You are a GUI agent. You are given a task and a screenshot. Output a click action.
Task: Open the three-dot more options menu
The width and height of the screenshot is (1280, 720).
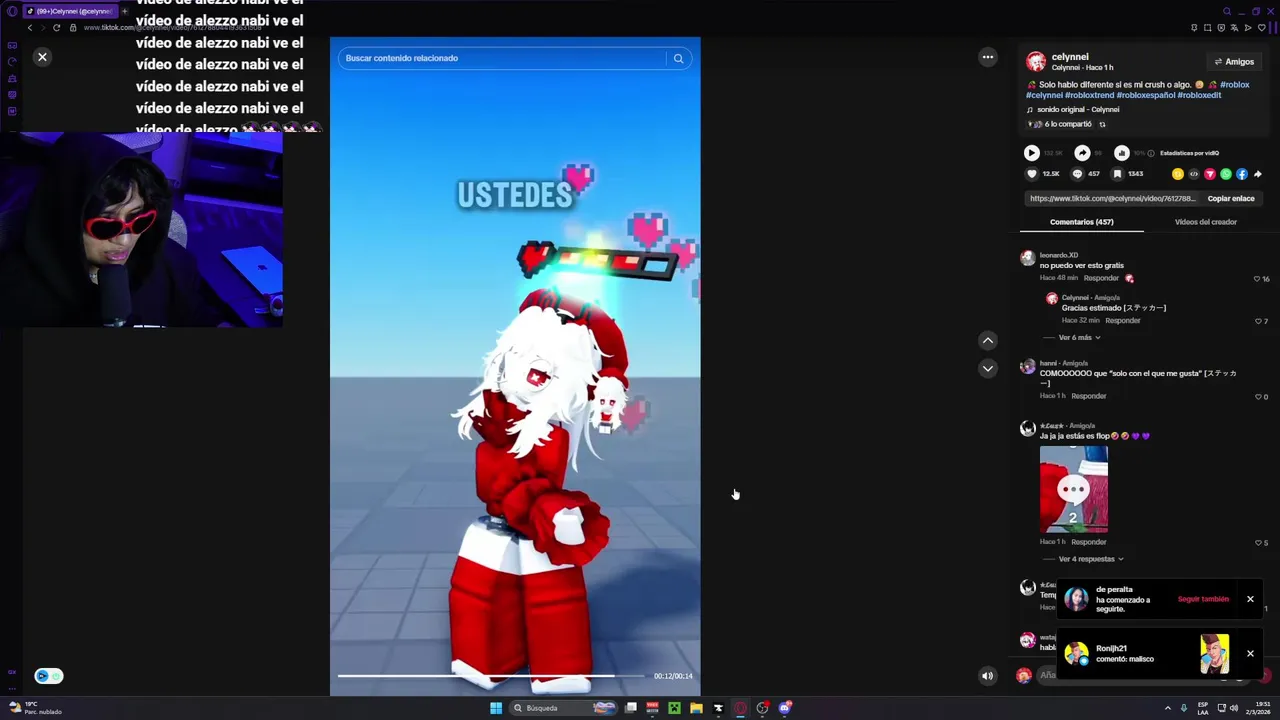(987, 57)
